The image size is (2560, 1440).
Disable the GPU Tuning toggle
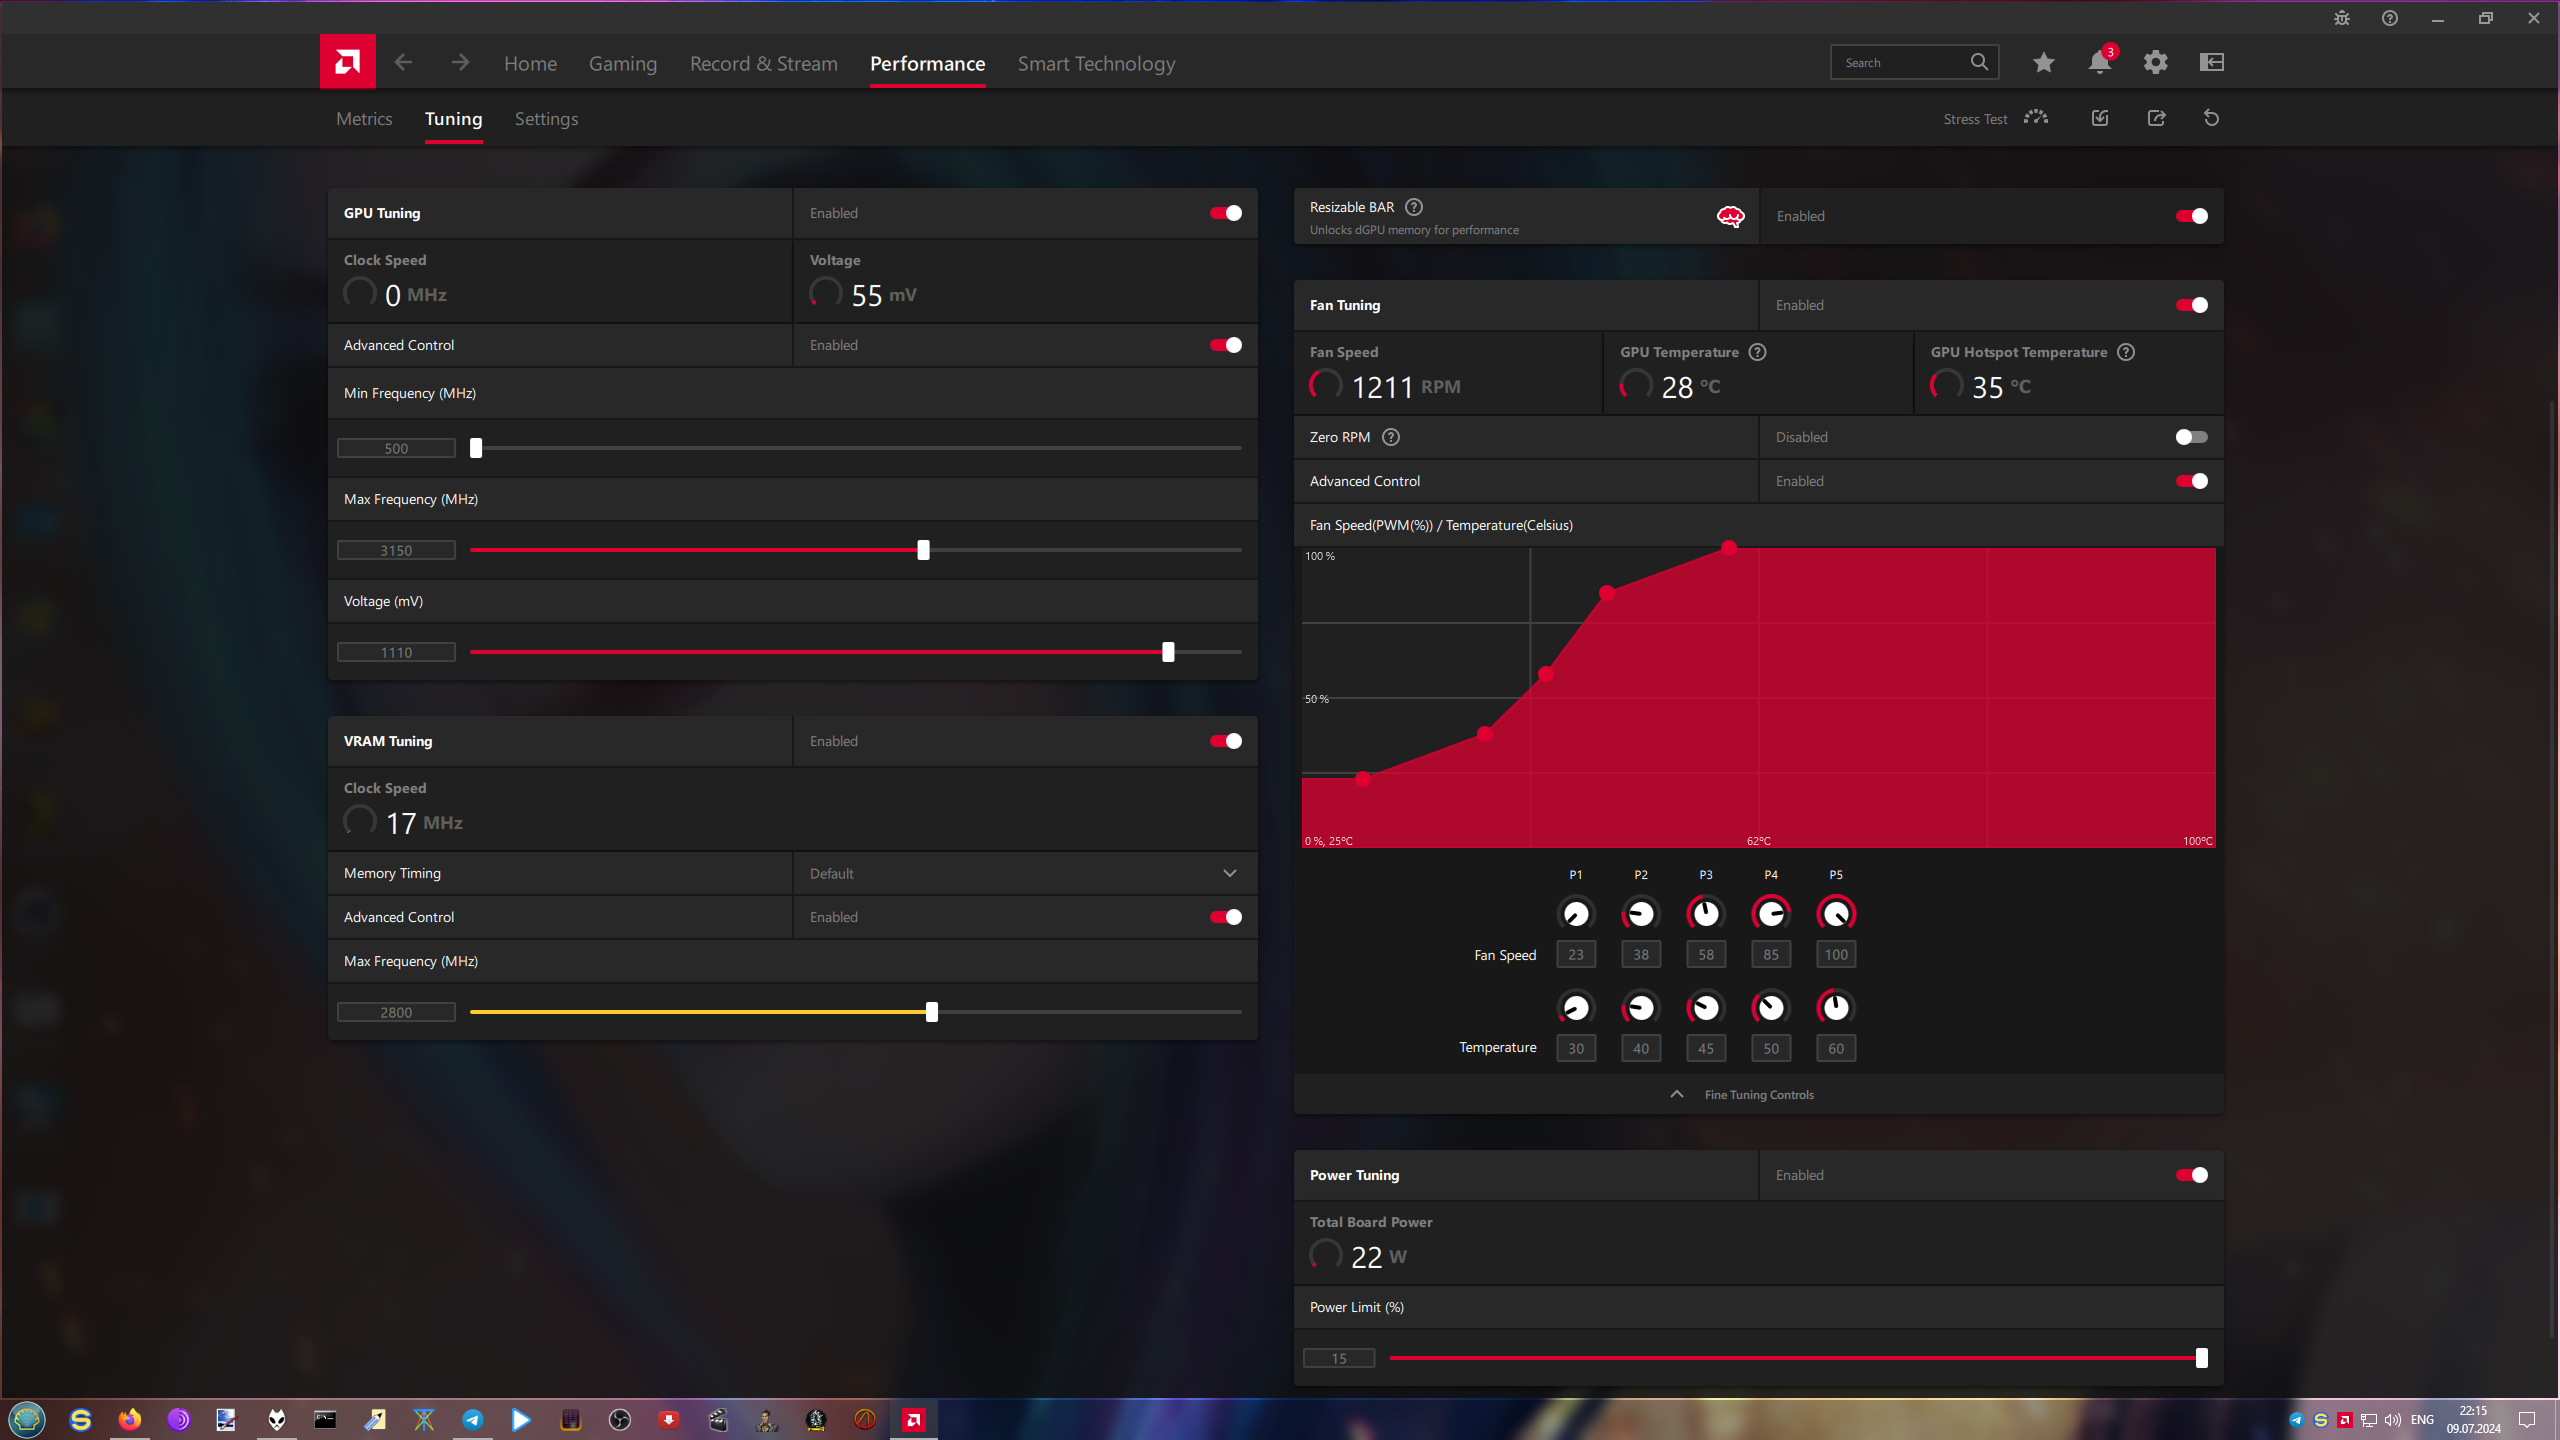point(1225,213)
